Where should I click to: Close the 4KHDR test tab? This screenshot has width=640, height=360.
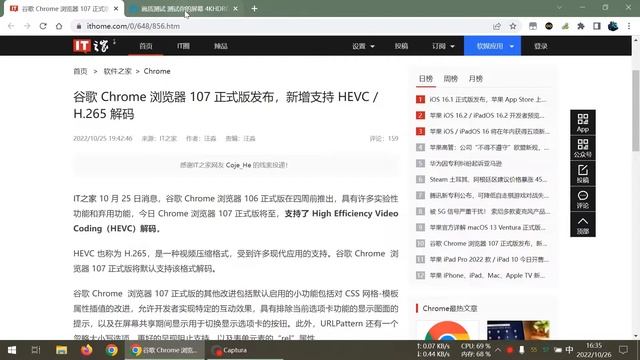tap(236, 9)
